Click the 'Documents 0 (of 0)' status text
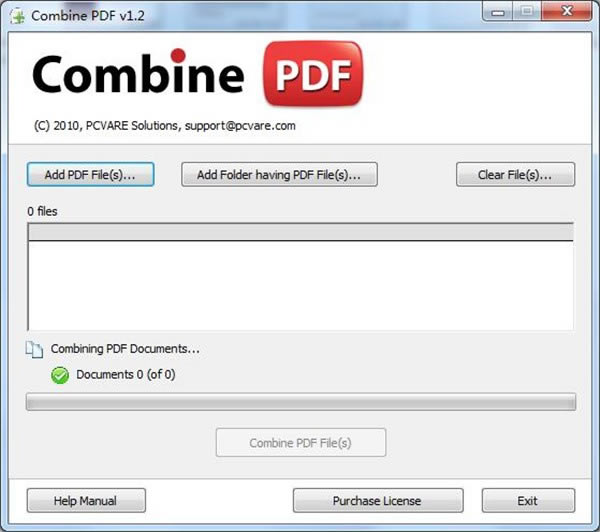600x532 pixels. pos(126,374)
